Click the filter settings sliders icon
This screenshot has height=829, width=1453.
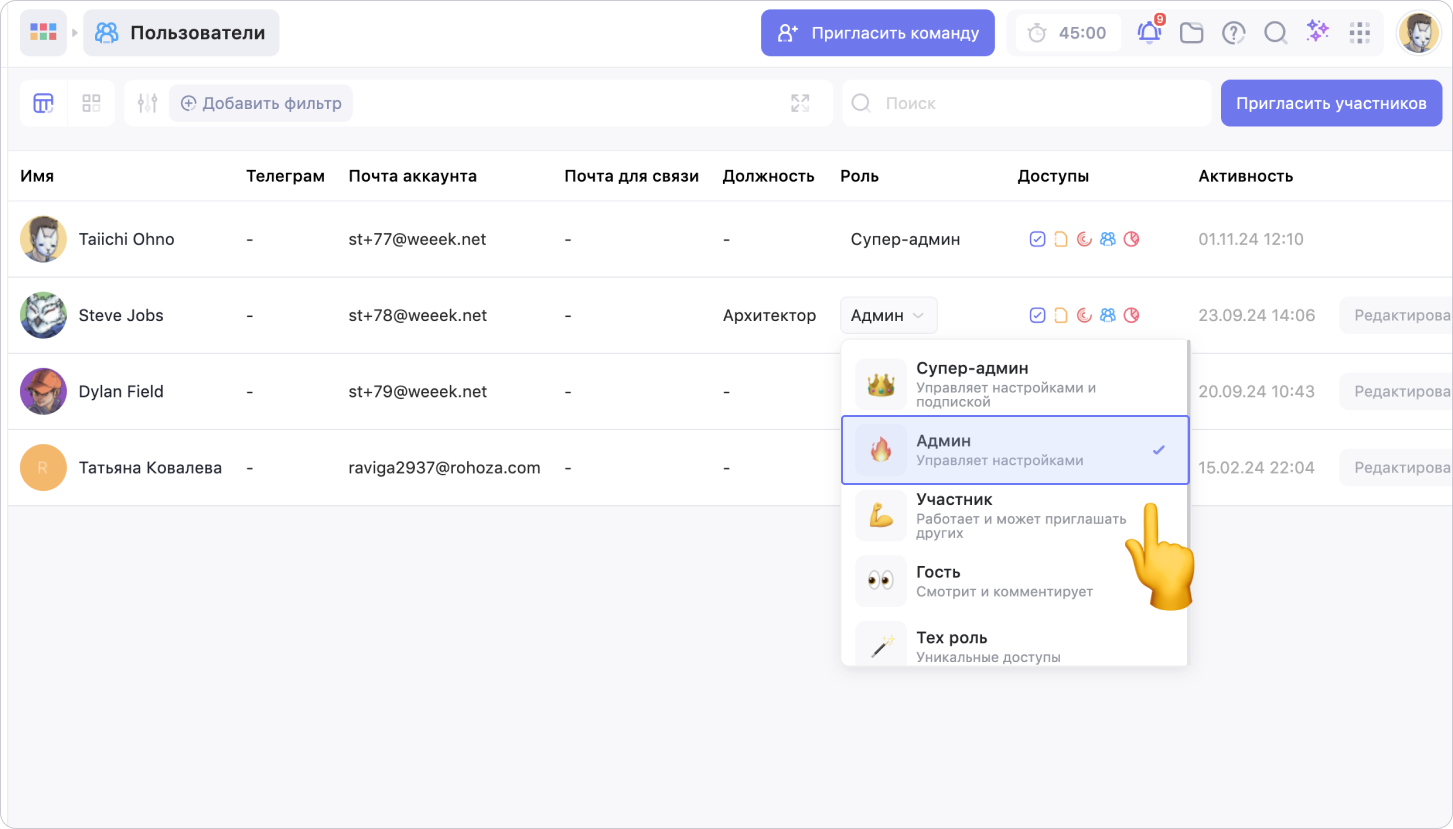pos(148,103)
